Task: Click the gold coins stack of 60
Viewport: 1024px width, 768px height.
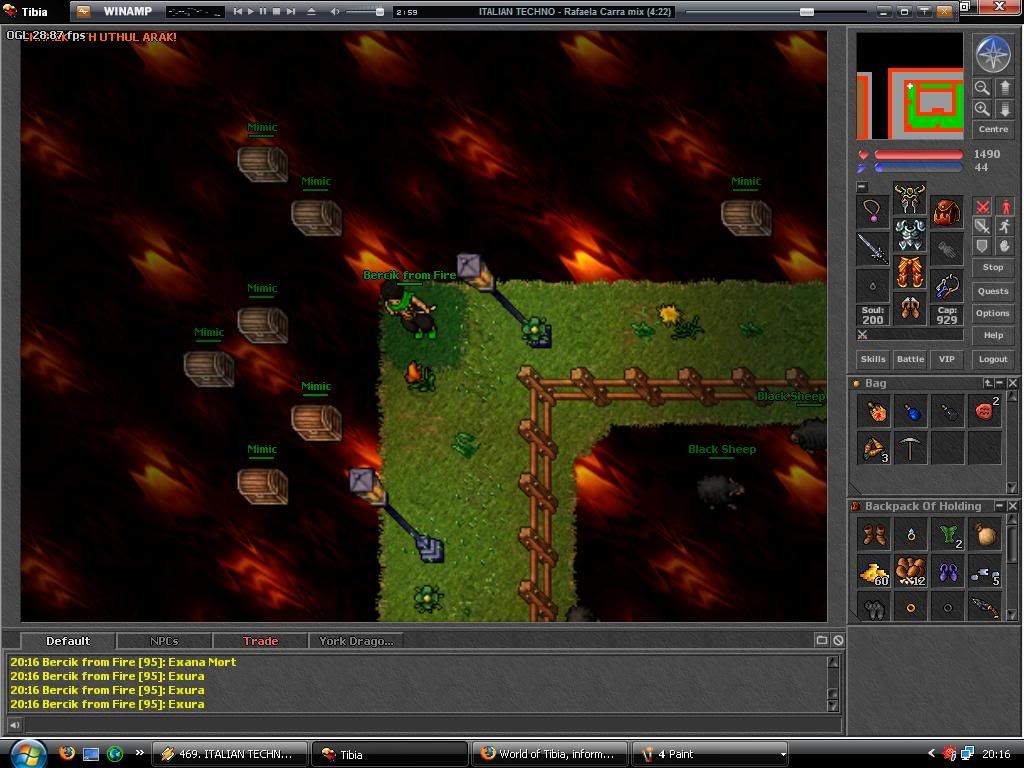Action: [874, 572]
